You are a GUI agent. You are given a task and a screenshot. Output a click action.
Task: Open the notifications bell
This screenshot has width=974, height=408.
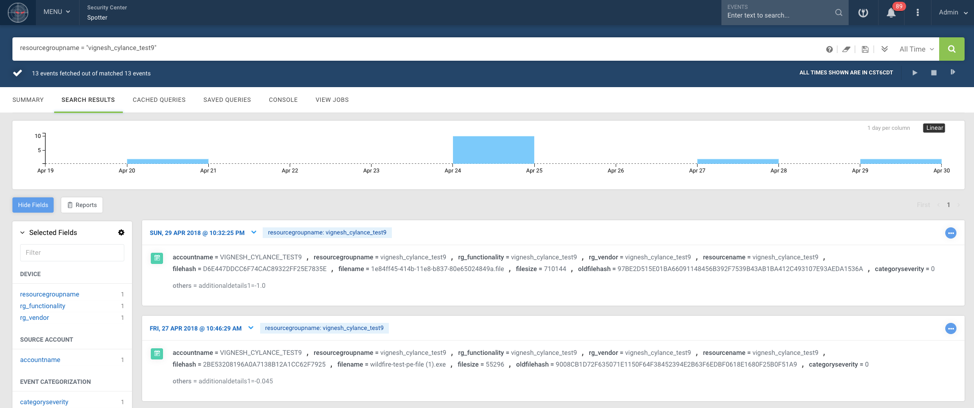coord(890,13)
